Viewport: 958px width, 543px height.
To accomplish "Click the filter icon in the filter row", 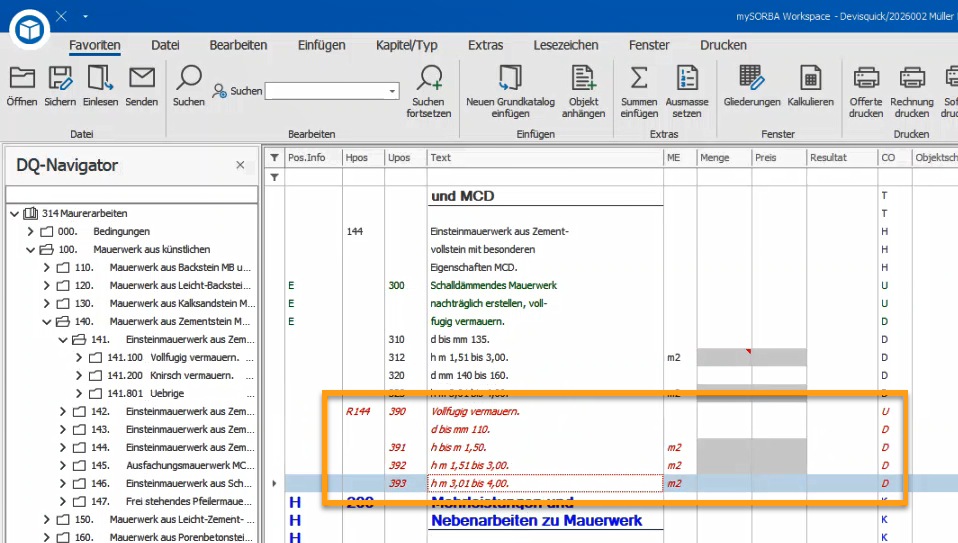I will tap(274, 177).
